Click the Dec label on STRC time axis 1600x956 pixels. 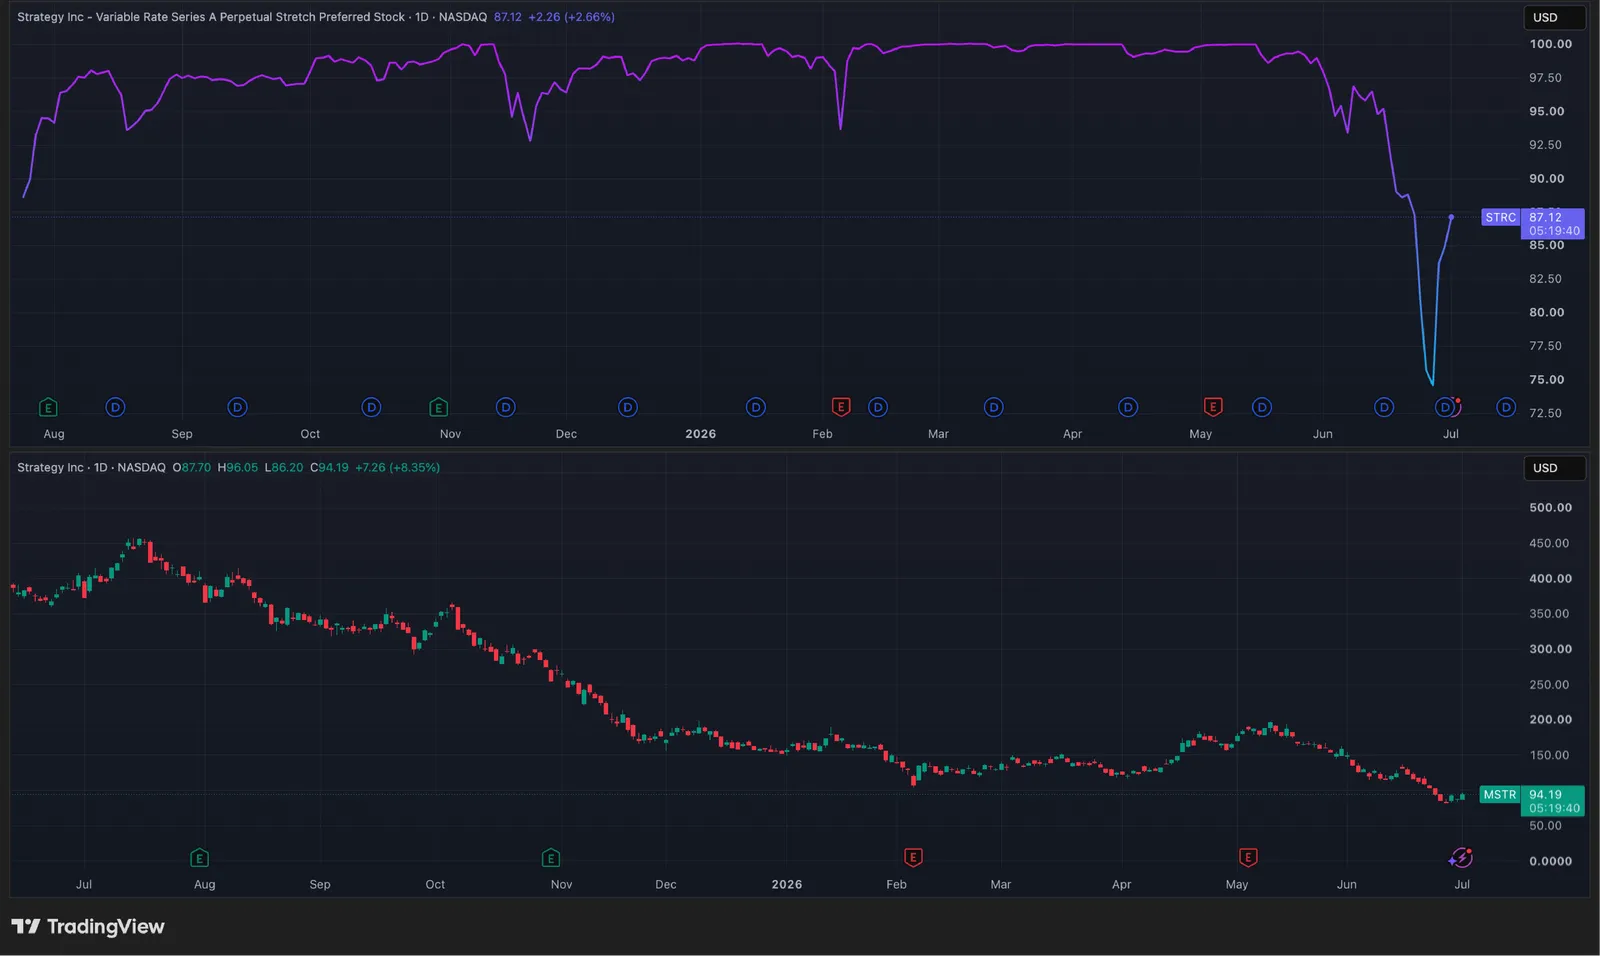pyautogui.click(x=566, y=434)
